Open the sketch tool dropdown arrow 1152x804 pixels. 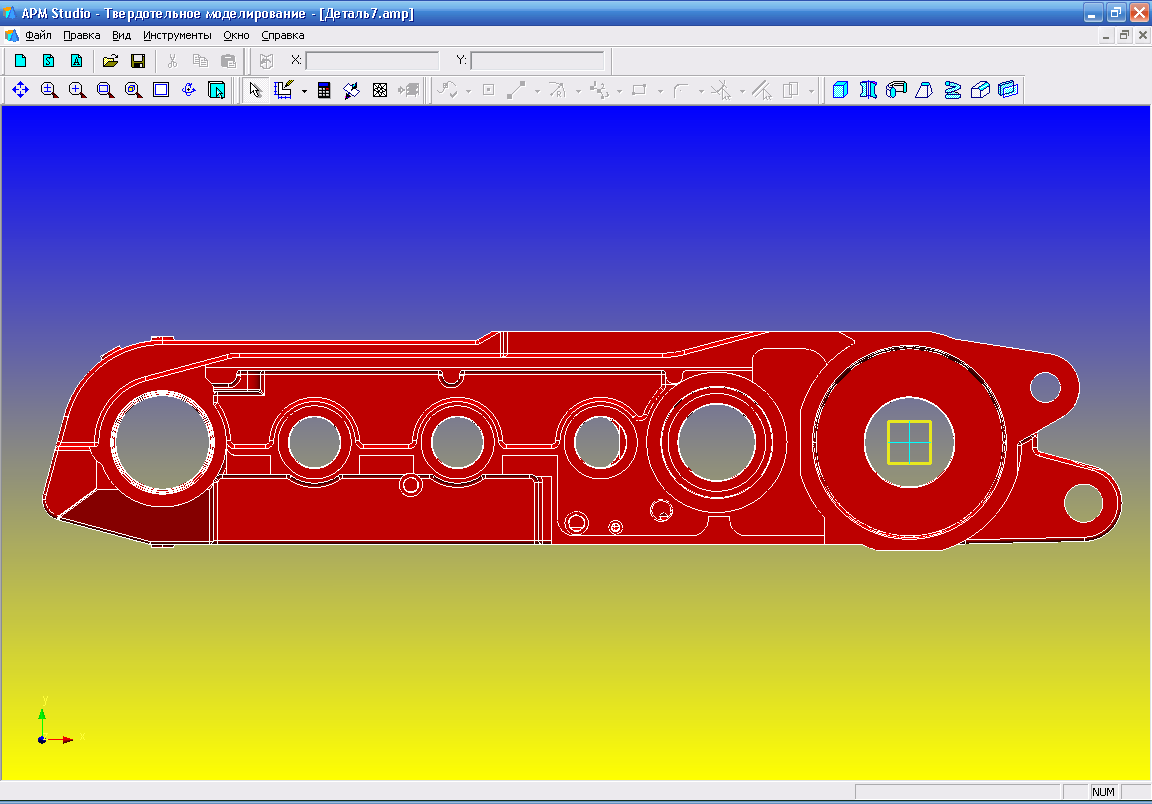point(304,91)
